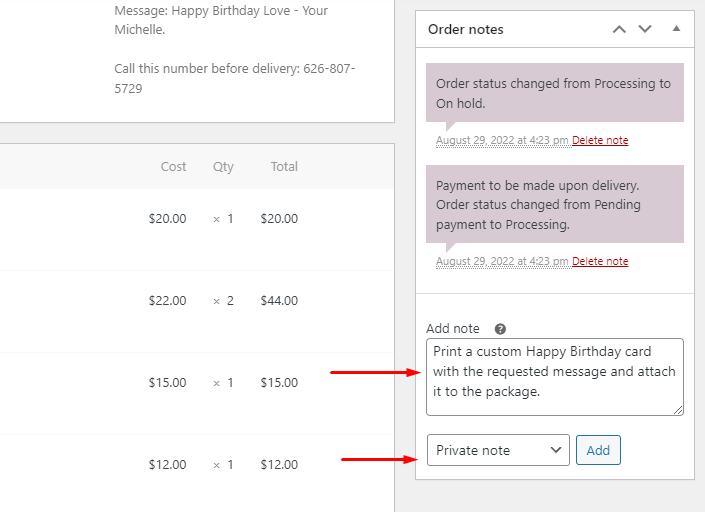The width and height of the screenshot is (705, 512).
Task: Delete the 'Payment upon delivery' note
Action: tap(600, 261)
